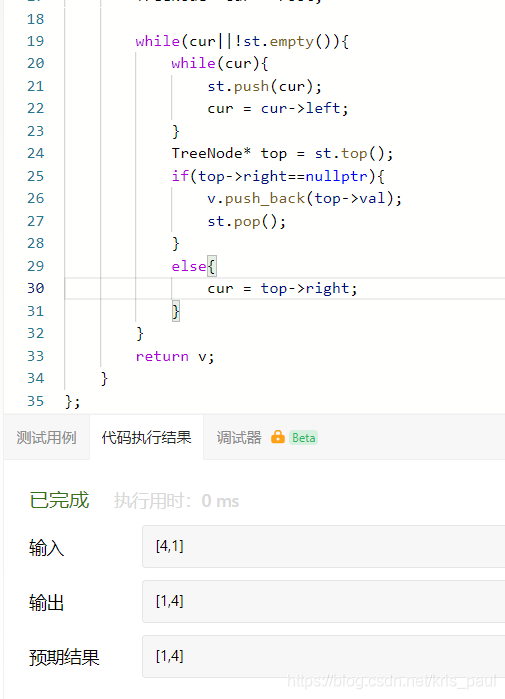This screenshot has height=699, width=505.
Task: Click line number 24 in the gutter
Action: [35, 153]
